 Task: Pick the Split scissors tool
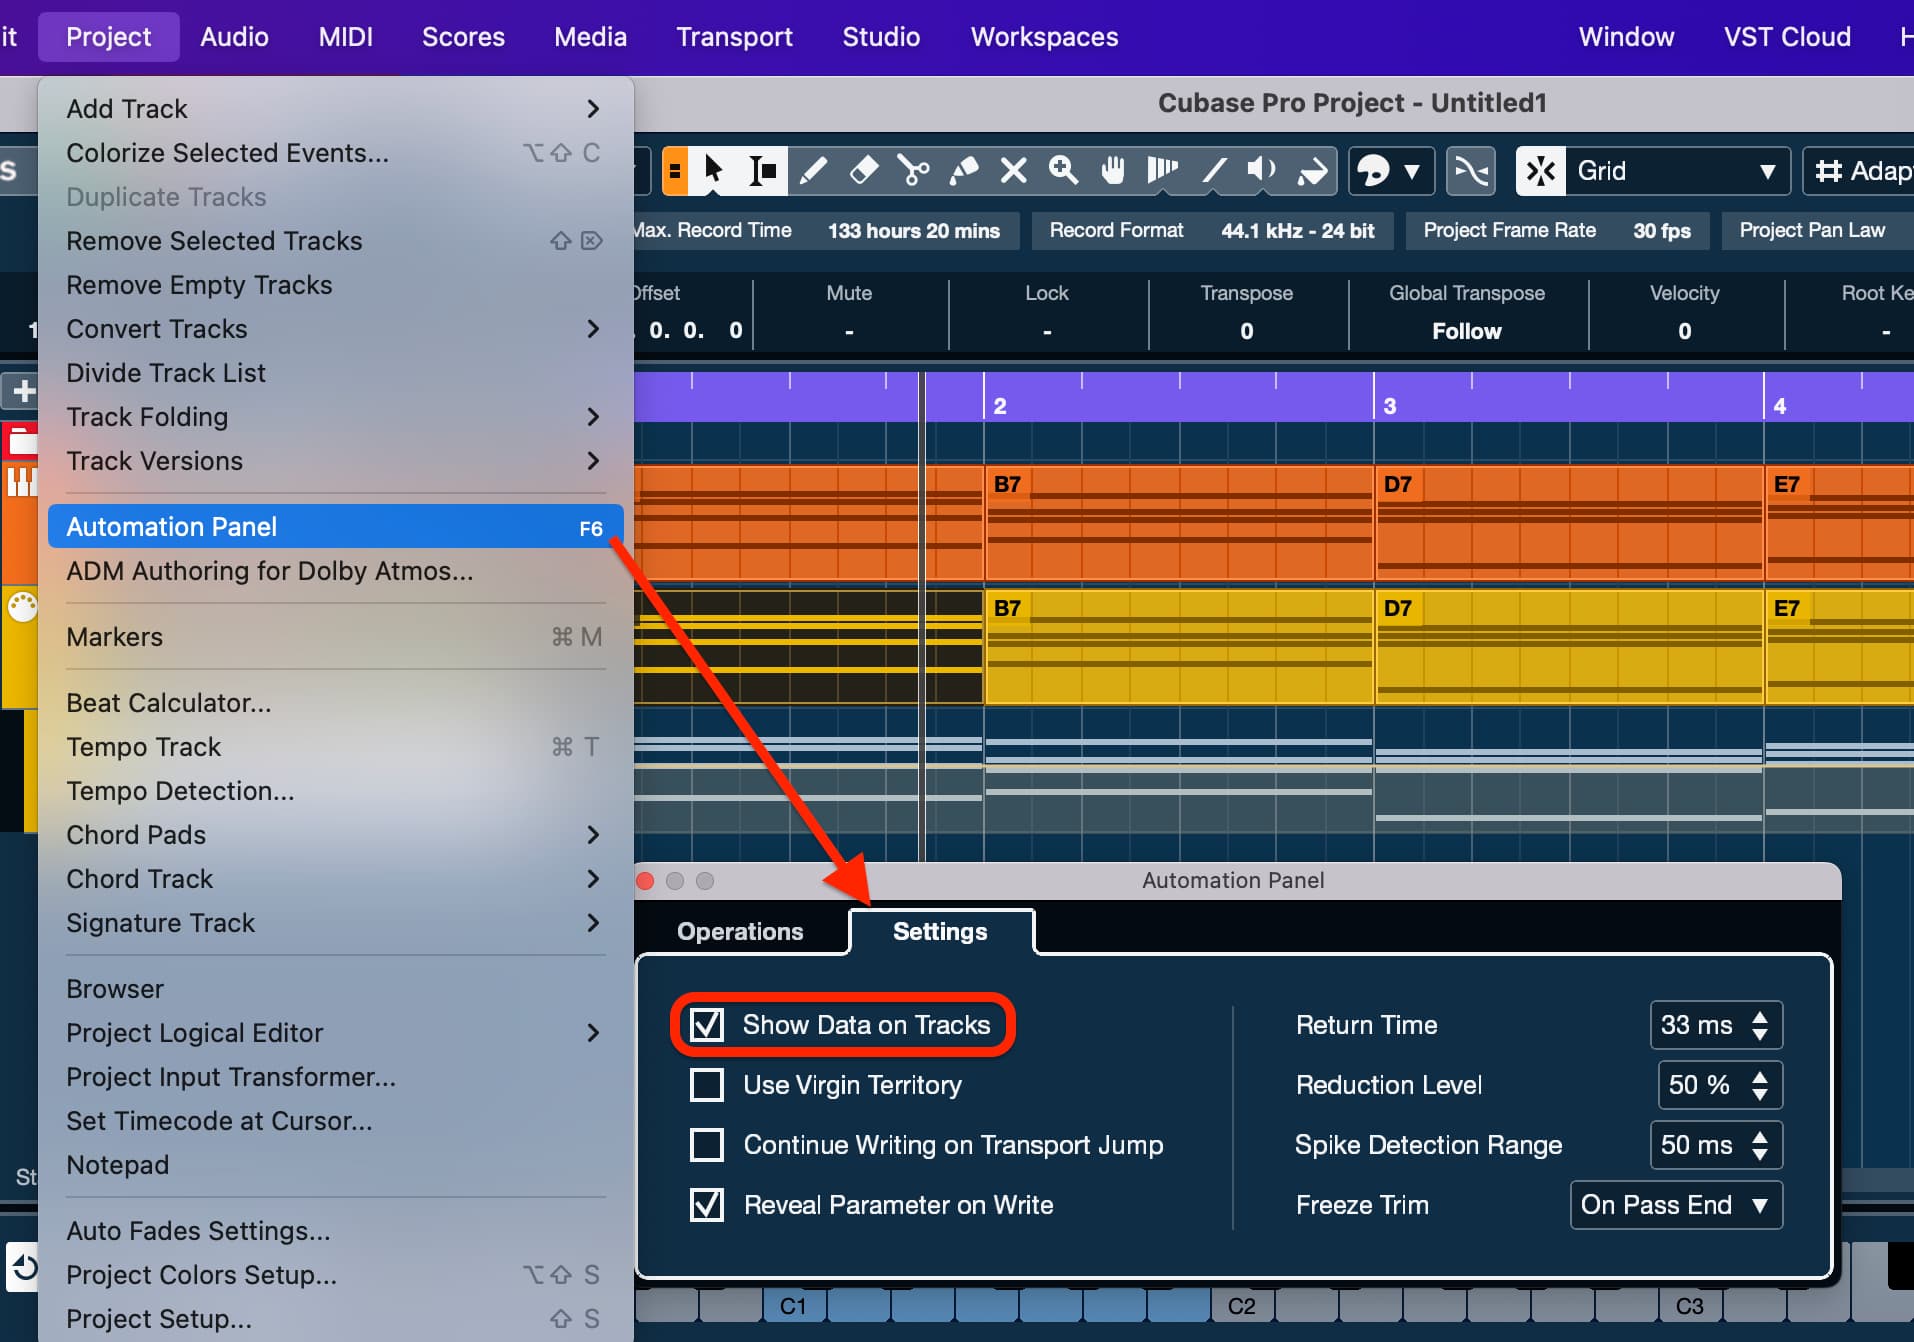click(x=913, y=171)
